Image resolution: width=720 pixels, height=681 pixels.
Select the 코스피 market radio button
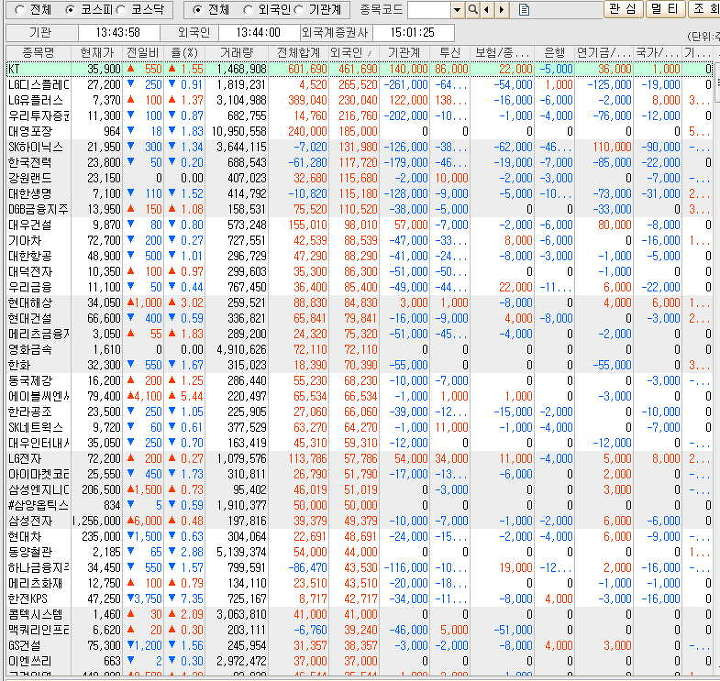[70, 10]
